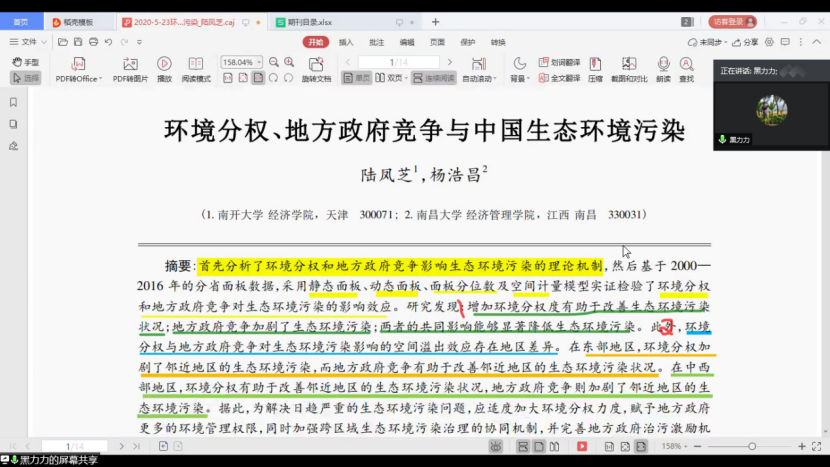This screenshot has width=830, height=467.
Task: Zoom out with the minus magnifier
Action: 274,62
